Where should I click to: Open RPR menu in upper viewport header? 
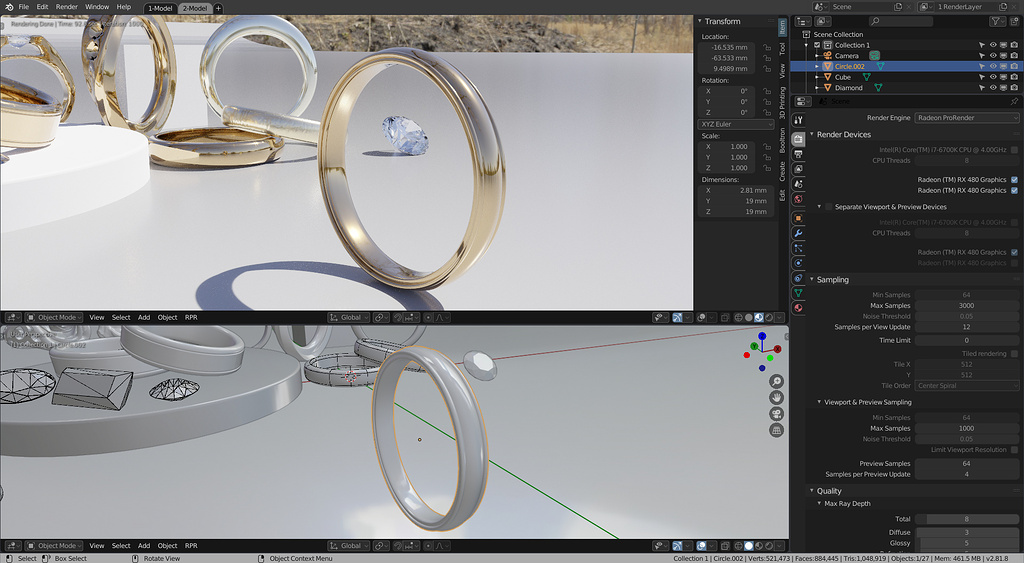click(x=191, y=317)
